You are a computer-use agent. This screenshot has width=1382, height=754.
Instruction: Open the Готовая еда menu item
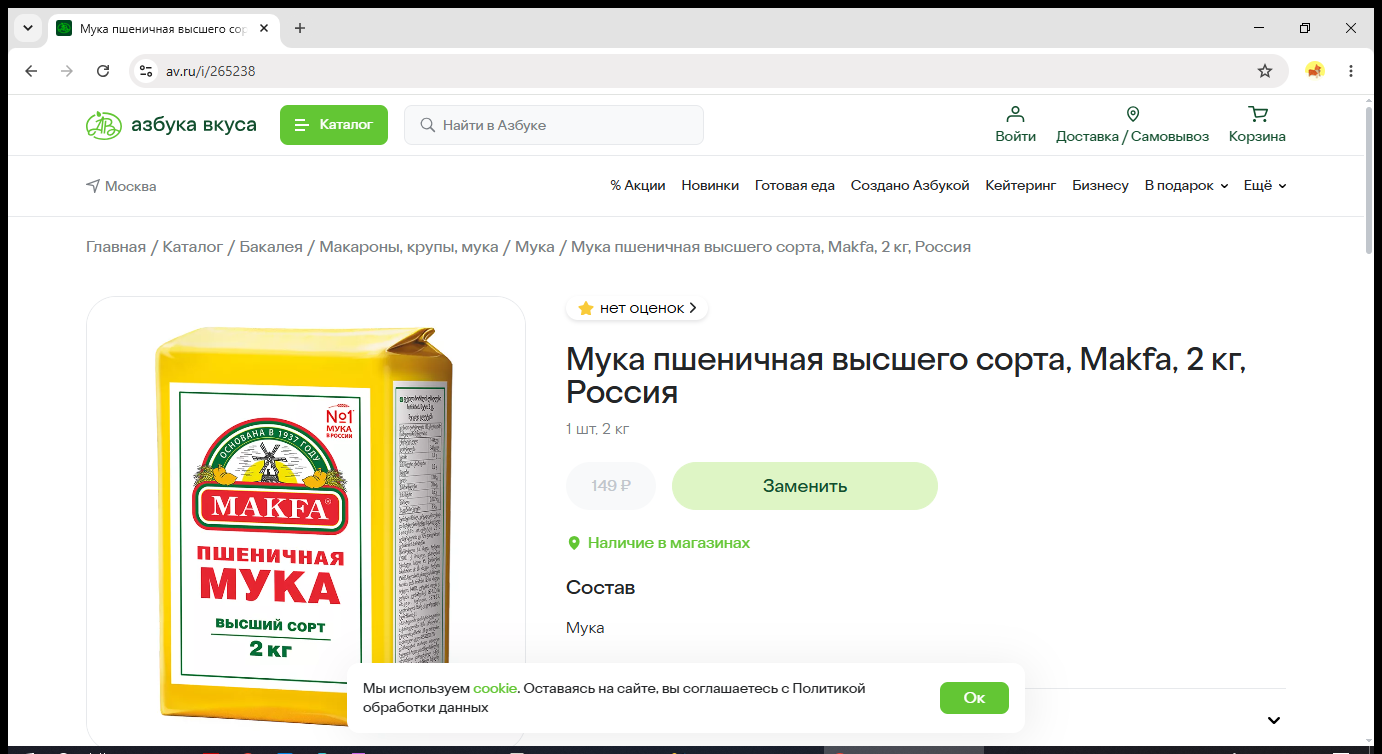tap(795, 186)
